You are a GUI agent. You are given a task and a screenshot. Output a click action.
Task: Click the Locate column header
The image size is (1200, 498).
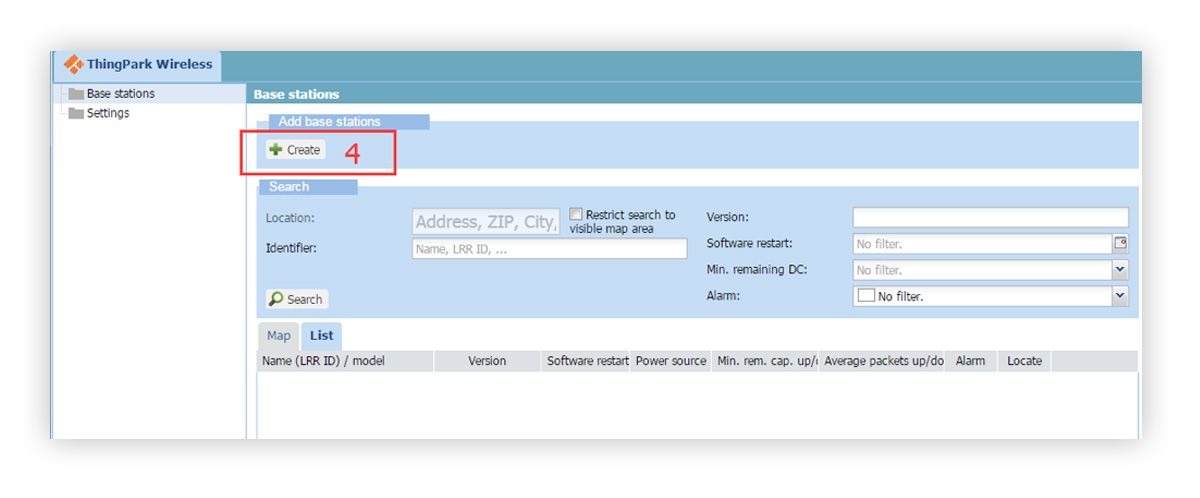tap(1024, 361)
